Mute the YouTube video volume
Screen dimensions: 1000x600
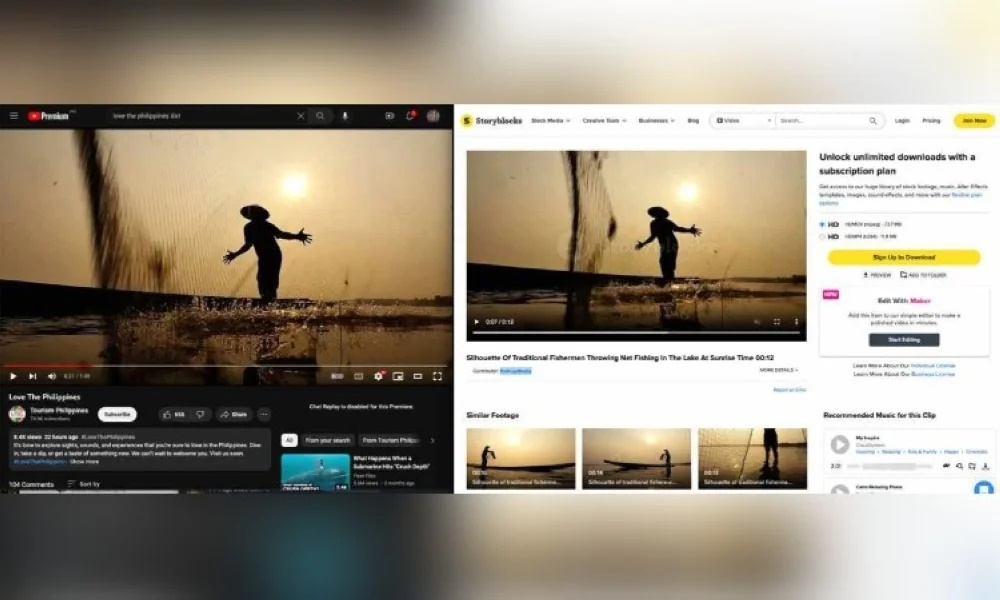50,376
